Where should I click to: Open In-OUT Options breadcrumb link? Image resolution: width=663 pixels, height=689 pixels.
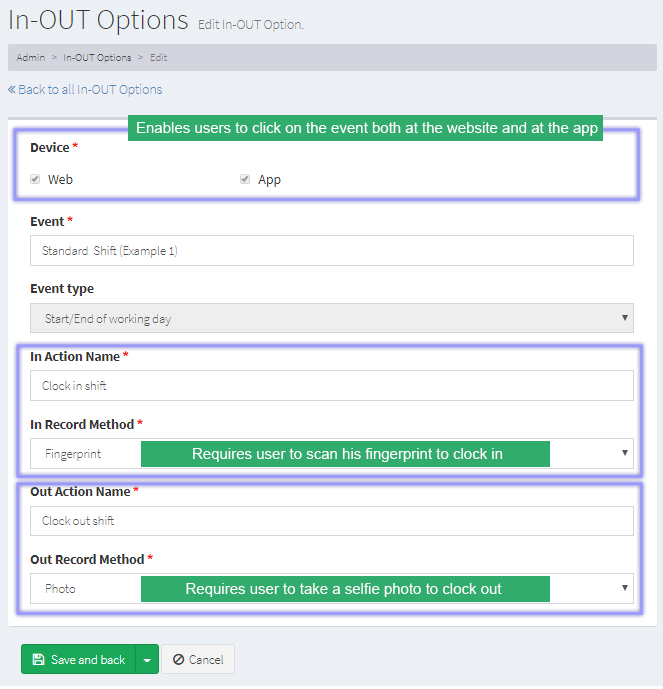pos(97,58)
